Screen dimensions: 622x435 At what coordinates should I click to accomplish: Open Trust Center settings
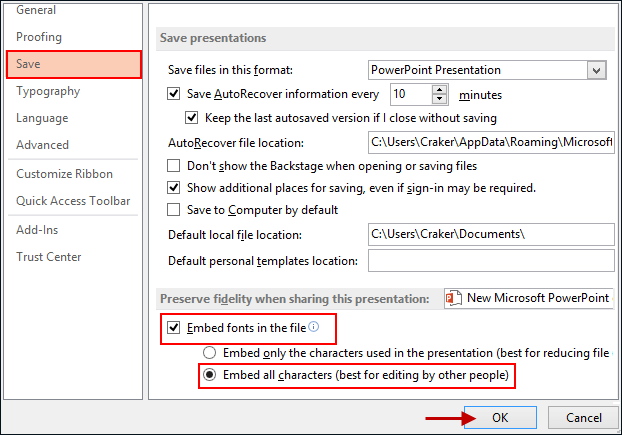pos(48,257)
